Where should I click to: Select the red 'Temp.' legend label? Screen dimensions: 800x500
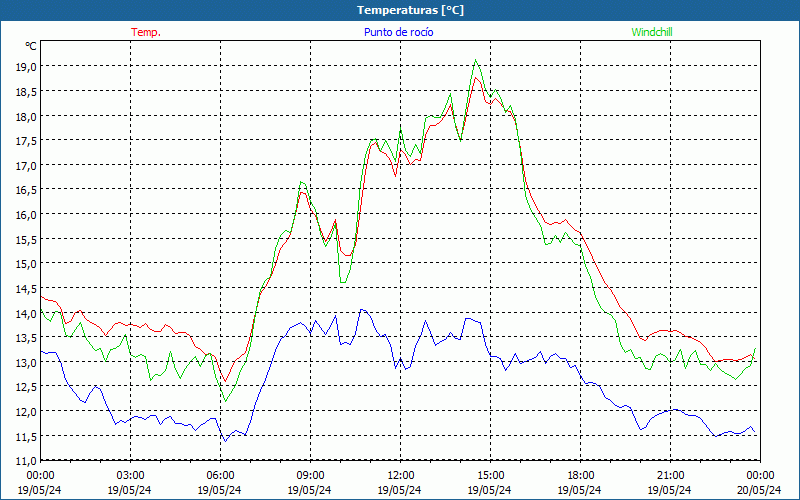coord(146,32)
